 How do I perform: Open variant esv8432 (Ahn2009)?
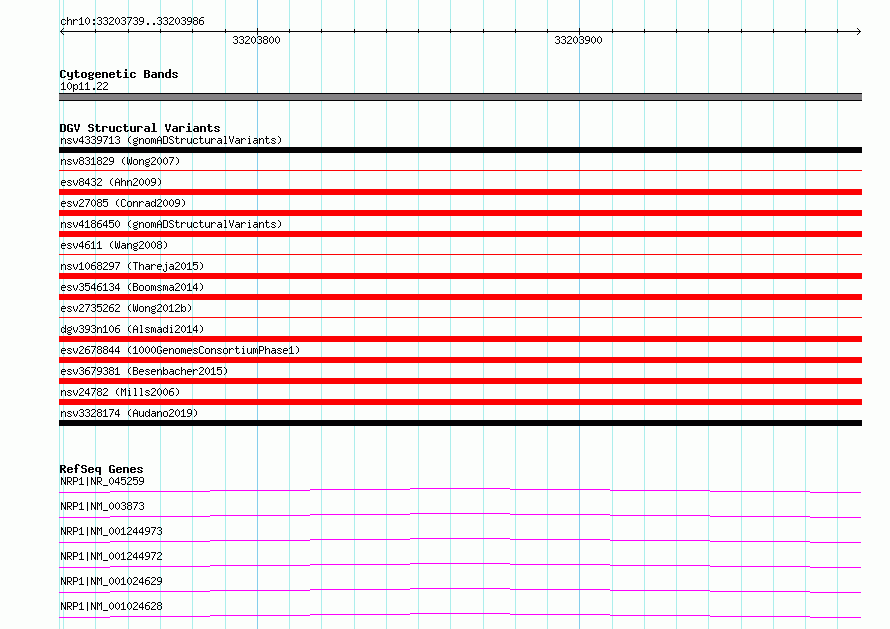111,182
